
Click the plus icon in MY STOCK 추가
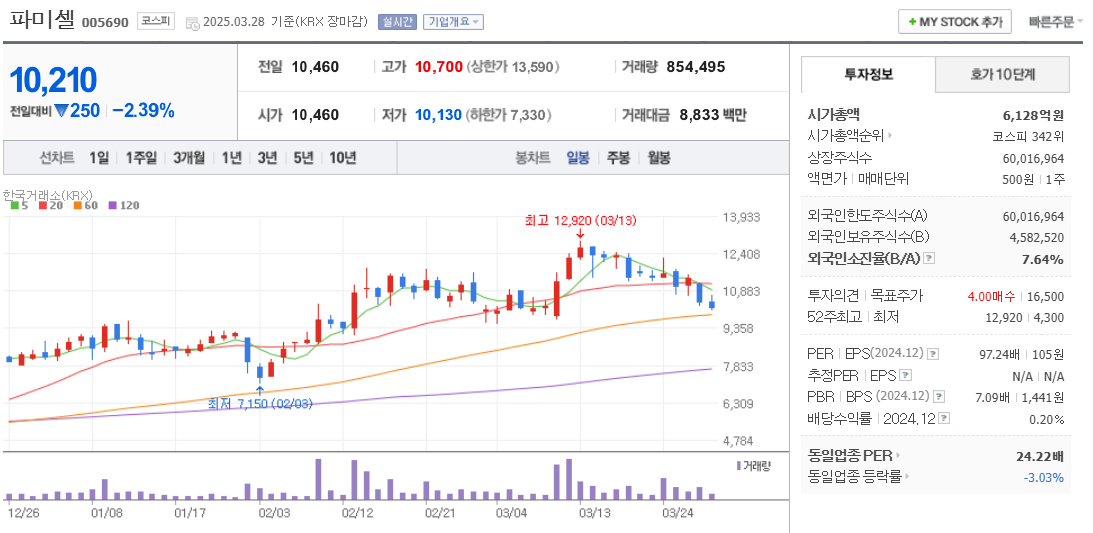coord(912,22)
